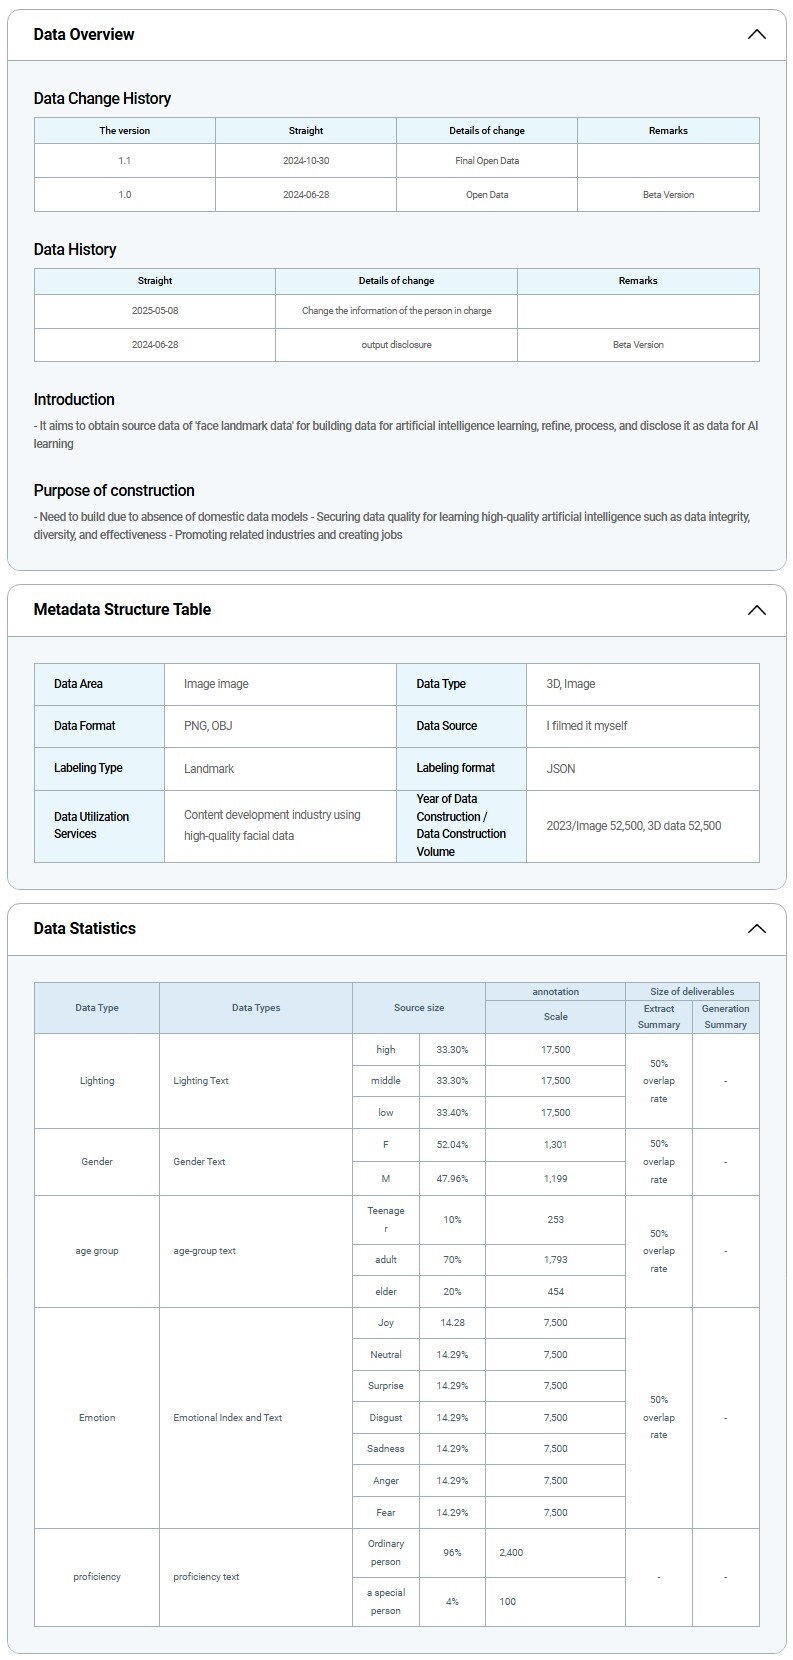Viewport: 793px width, 1660px height.
Task: Select the 52.04% female gender percentage
Action: coord(452,1145)
